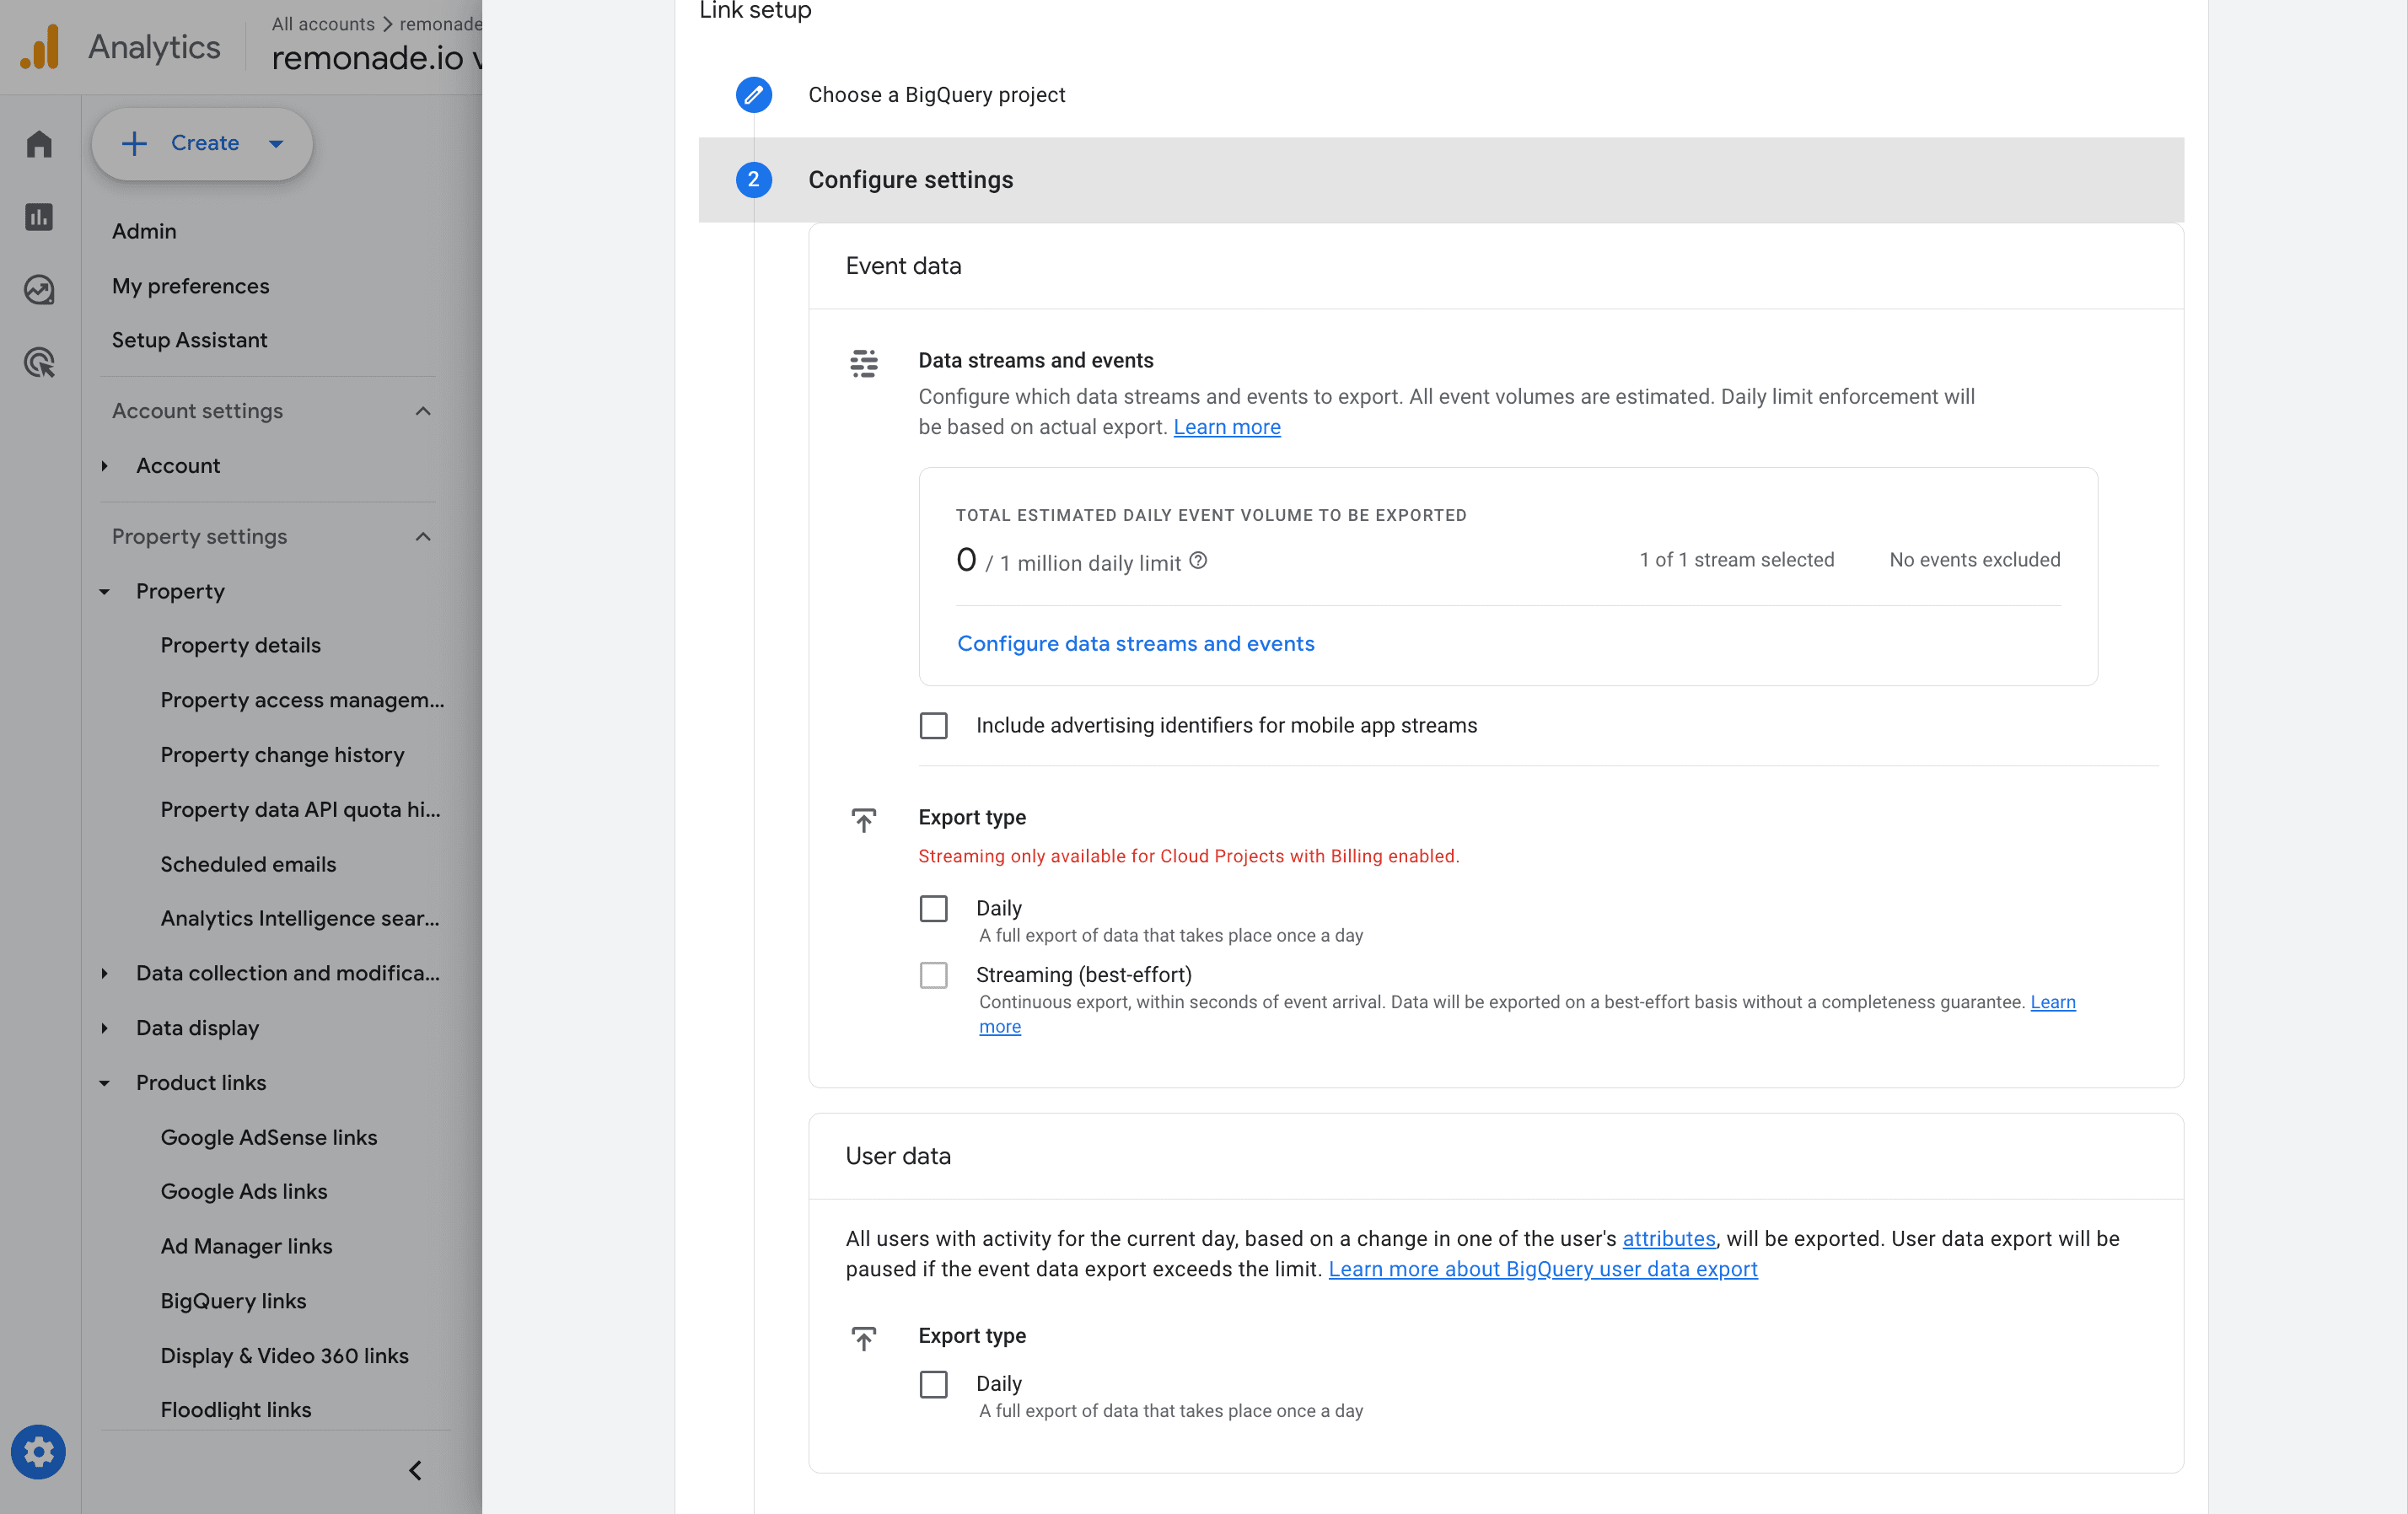Expand Data collection and modification
2408x1514 pixels.
point(104,973)
